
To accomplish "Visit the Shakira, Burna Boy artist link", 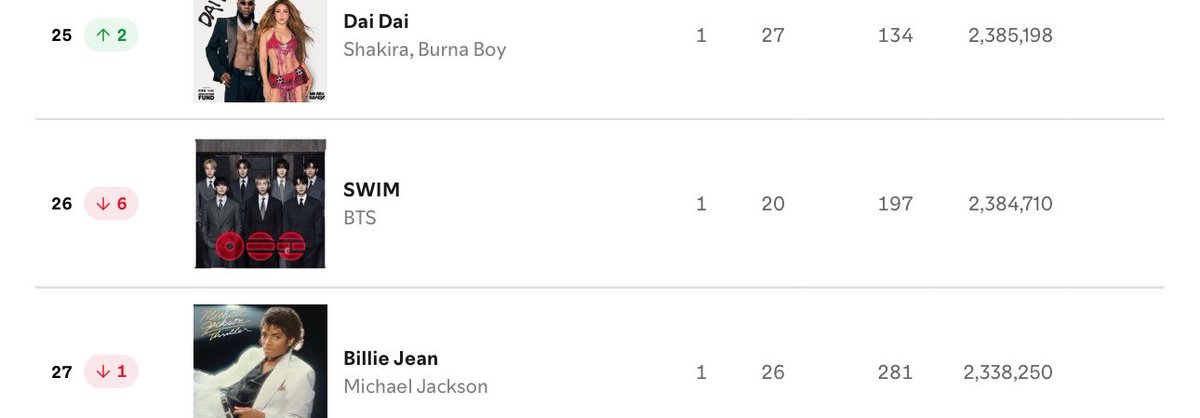I will 425,49.
